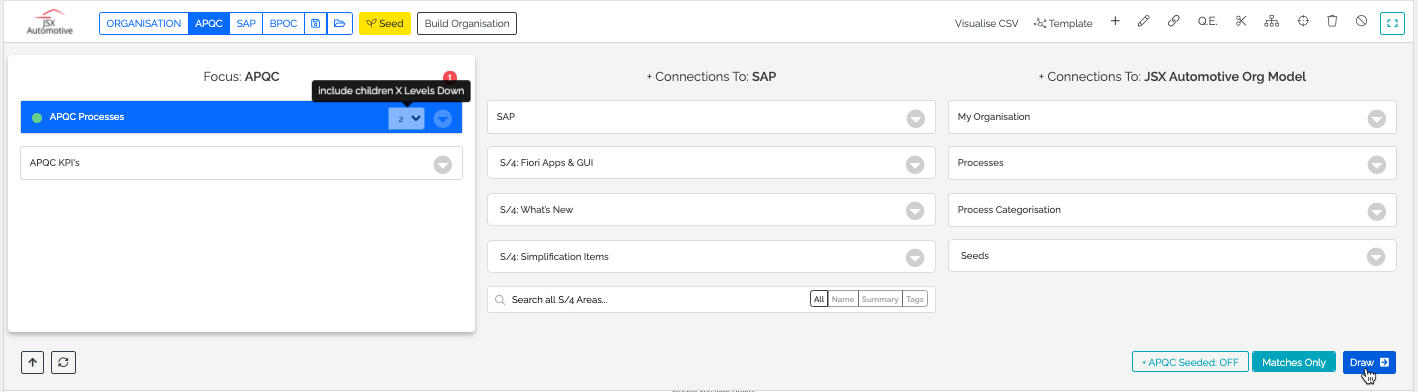Select the Summary search filter
The height and width of the screenshot is (392, 1418).
880,299
